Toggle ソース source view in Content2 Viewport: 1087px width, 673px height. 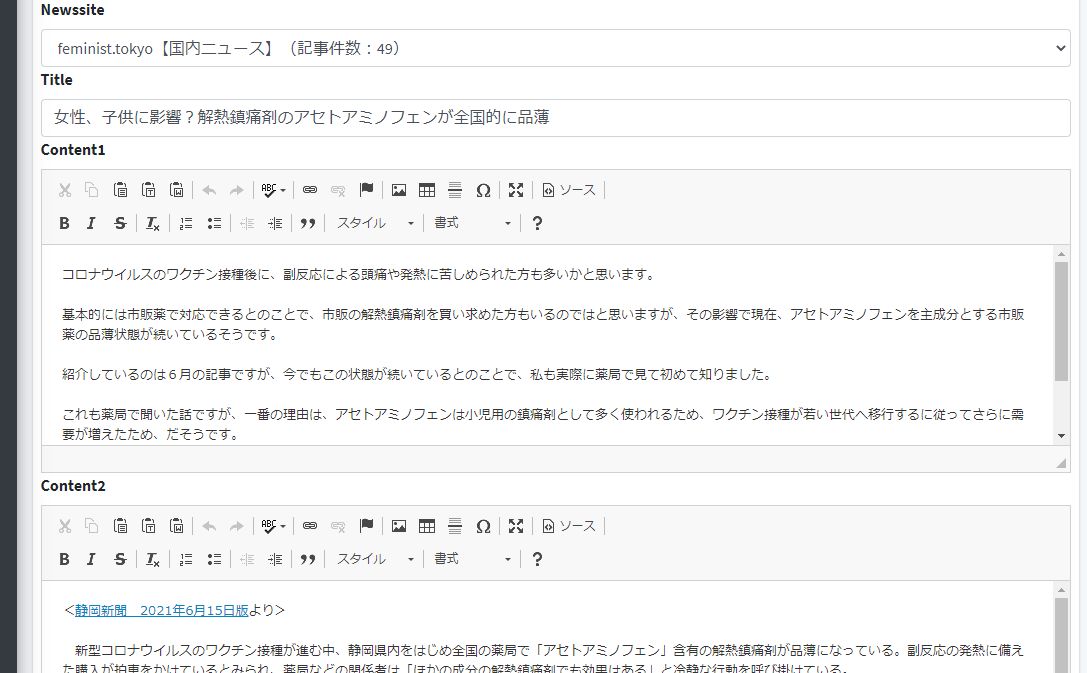(x=569, y=526)
